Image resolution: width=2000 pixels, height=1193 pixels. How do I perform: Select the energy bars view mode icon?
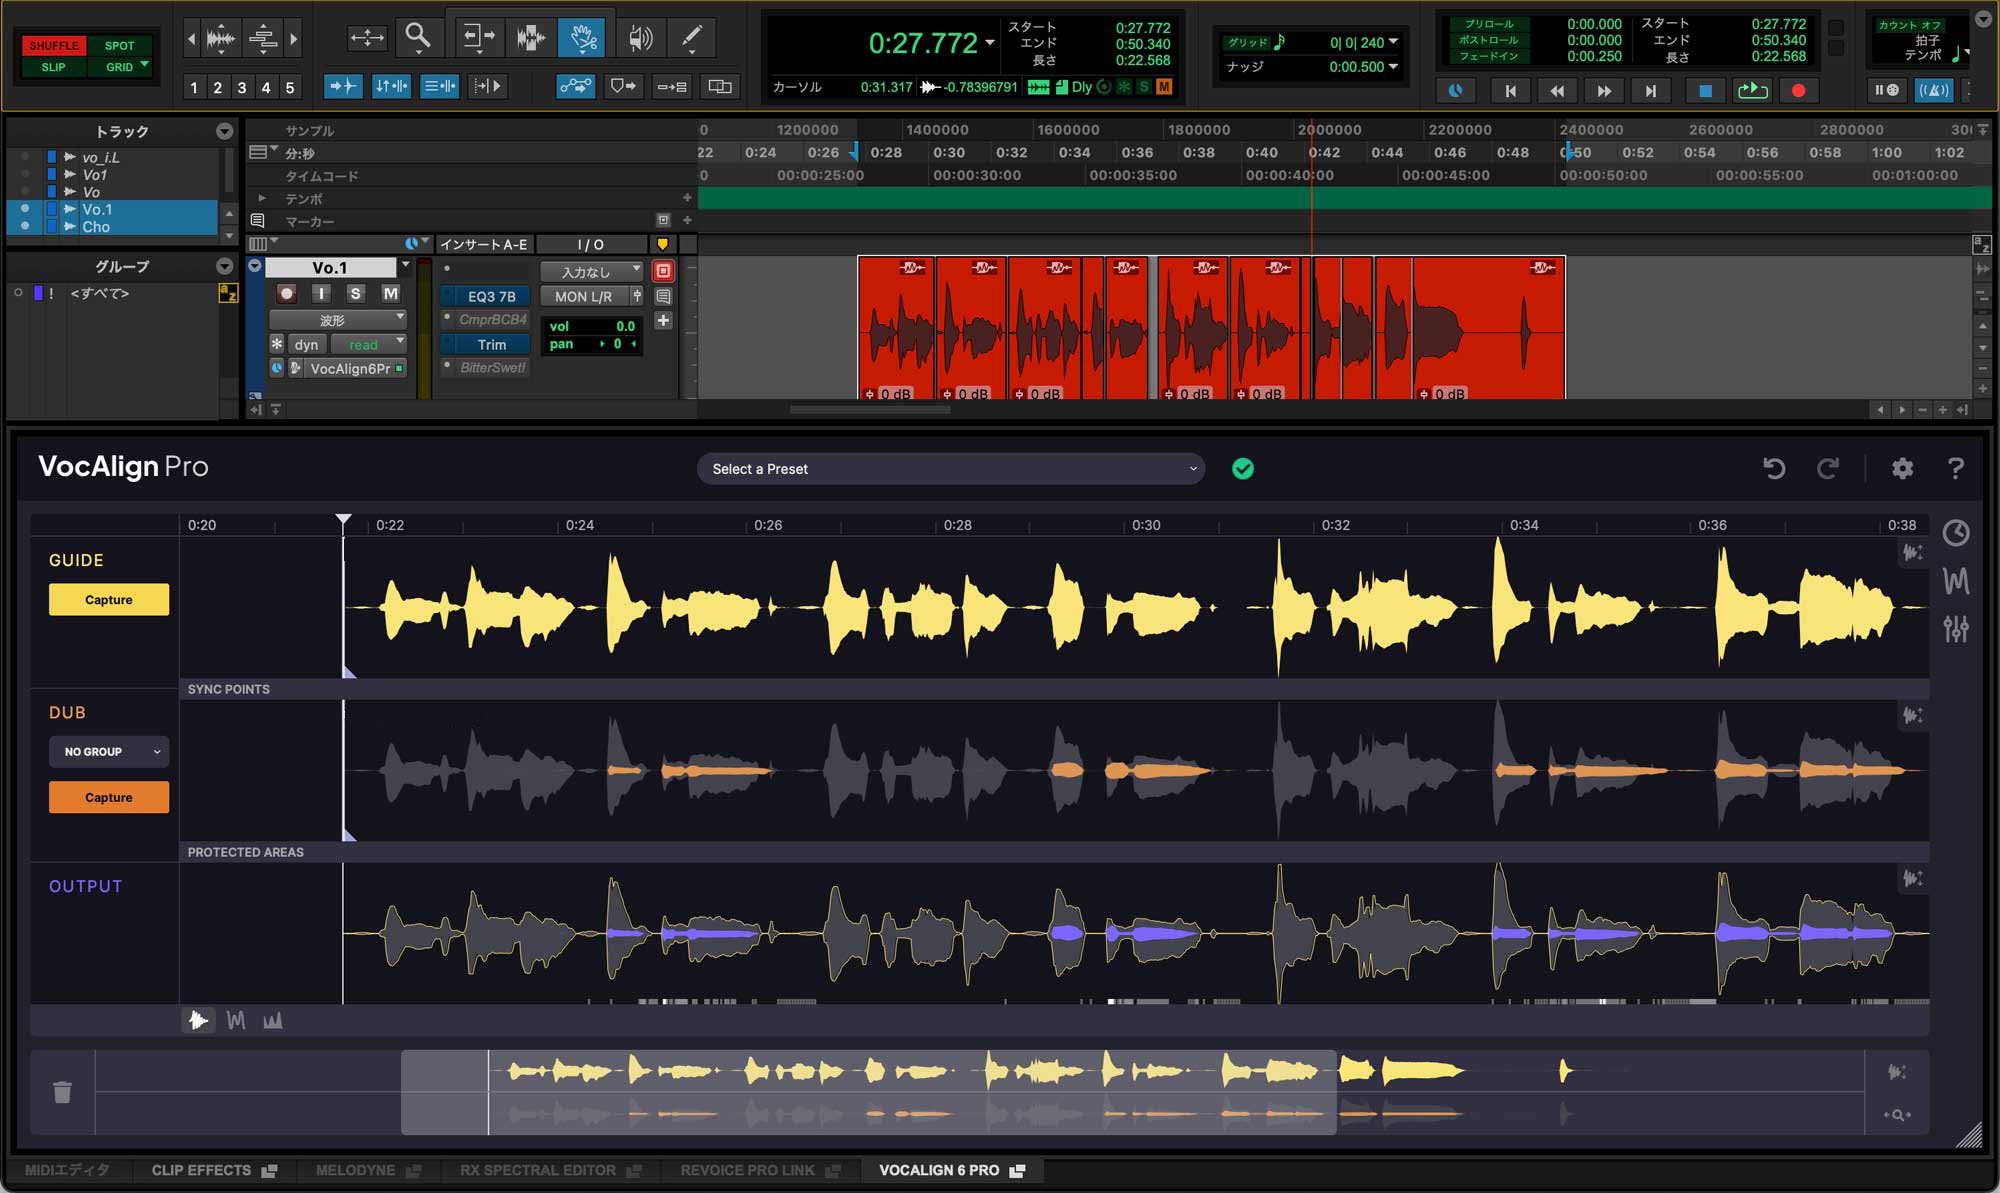(x=272, y=1020)
